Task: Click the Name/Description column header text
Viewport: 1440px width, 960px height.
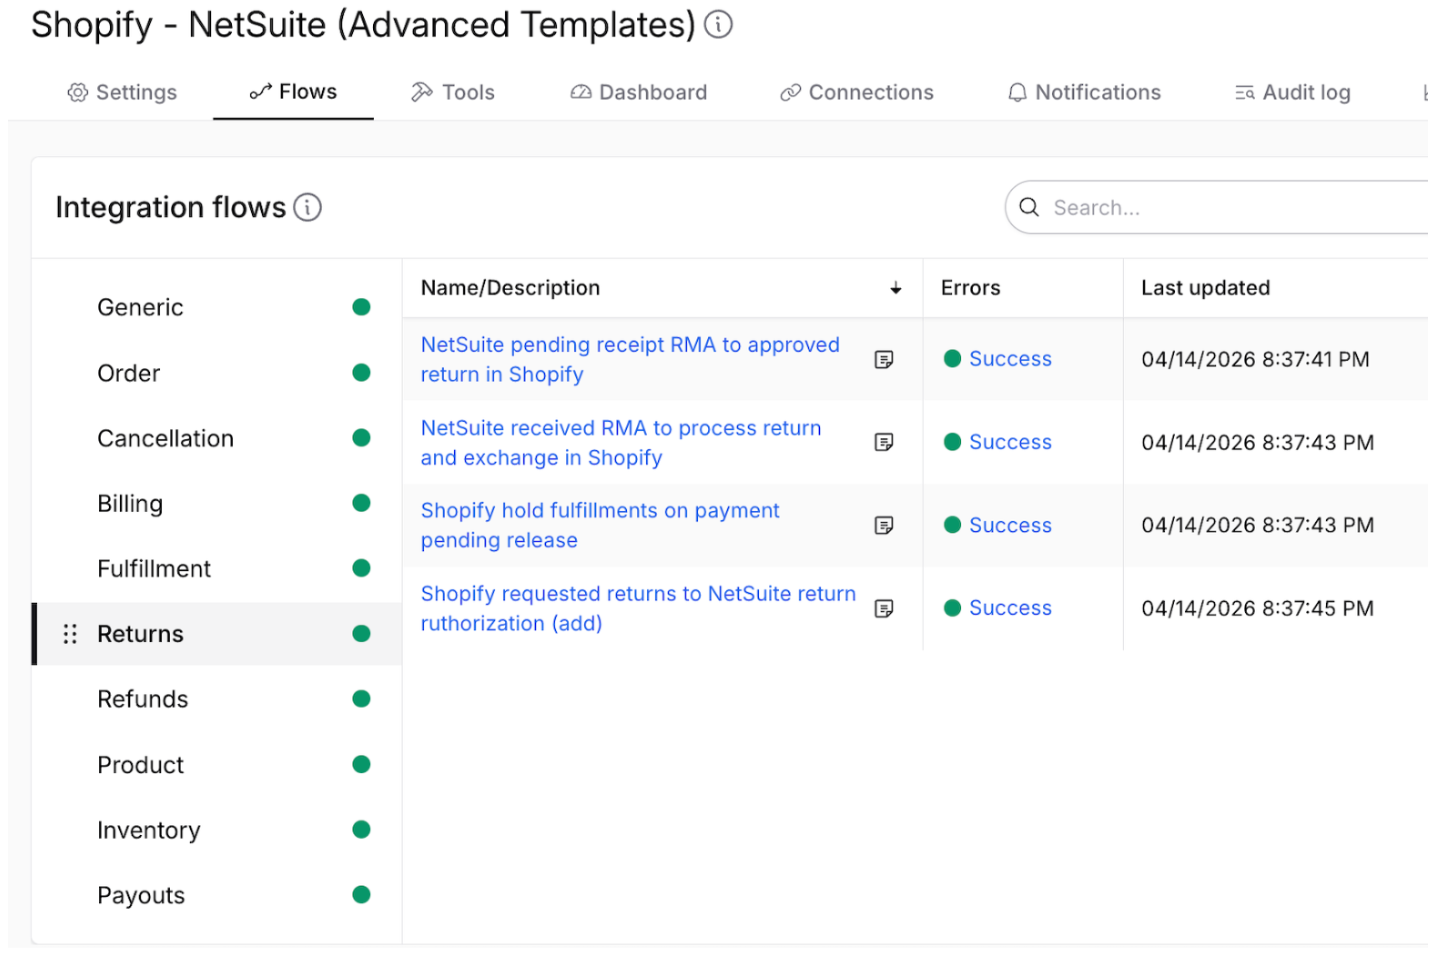Action: tap(510, 288)
